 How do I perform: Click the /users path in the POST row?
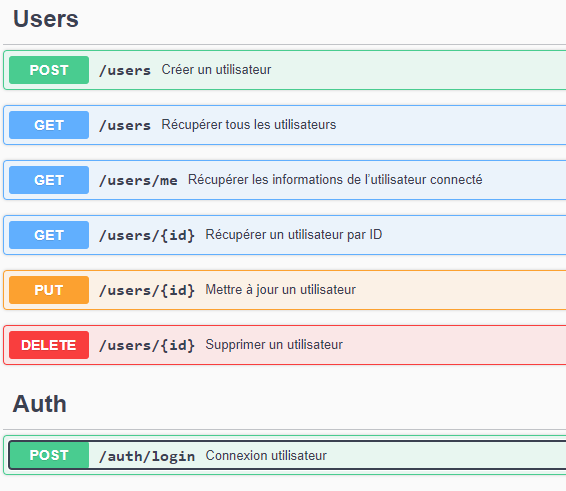click(125, 70)
